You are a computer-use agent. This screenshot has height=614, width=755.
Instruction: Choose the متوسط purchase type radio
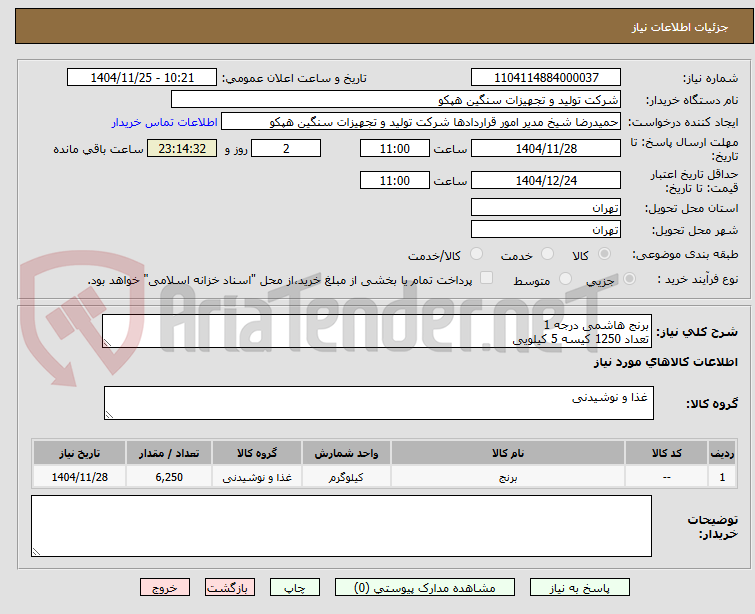point(565,279)
